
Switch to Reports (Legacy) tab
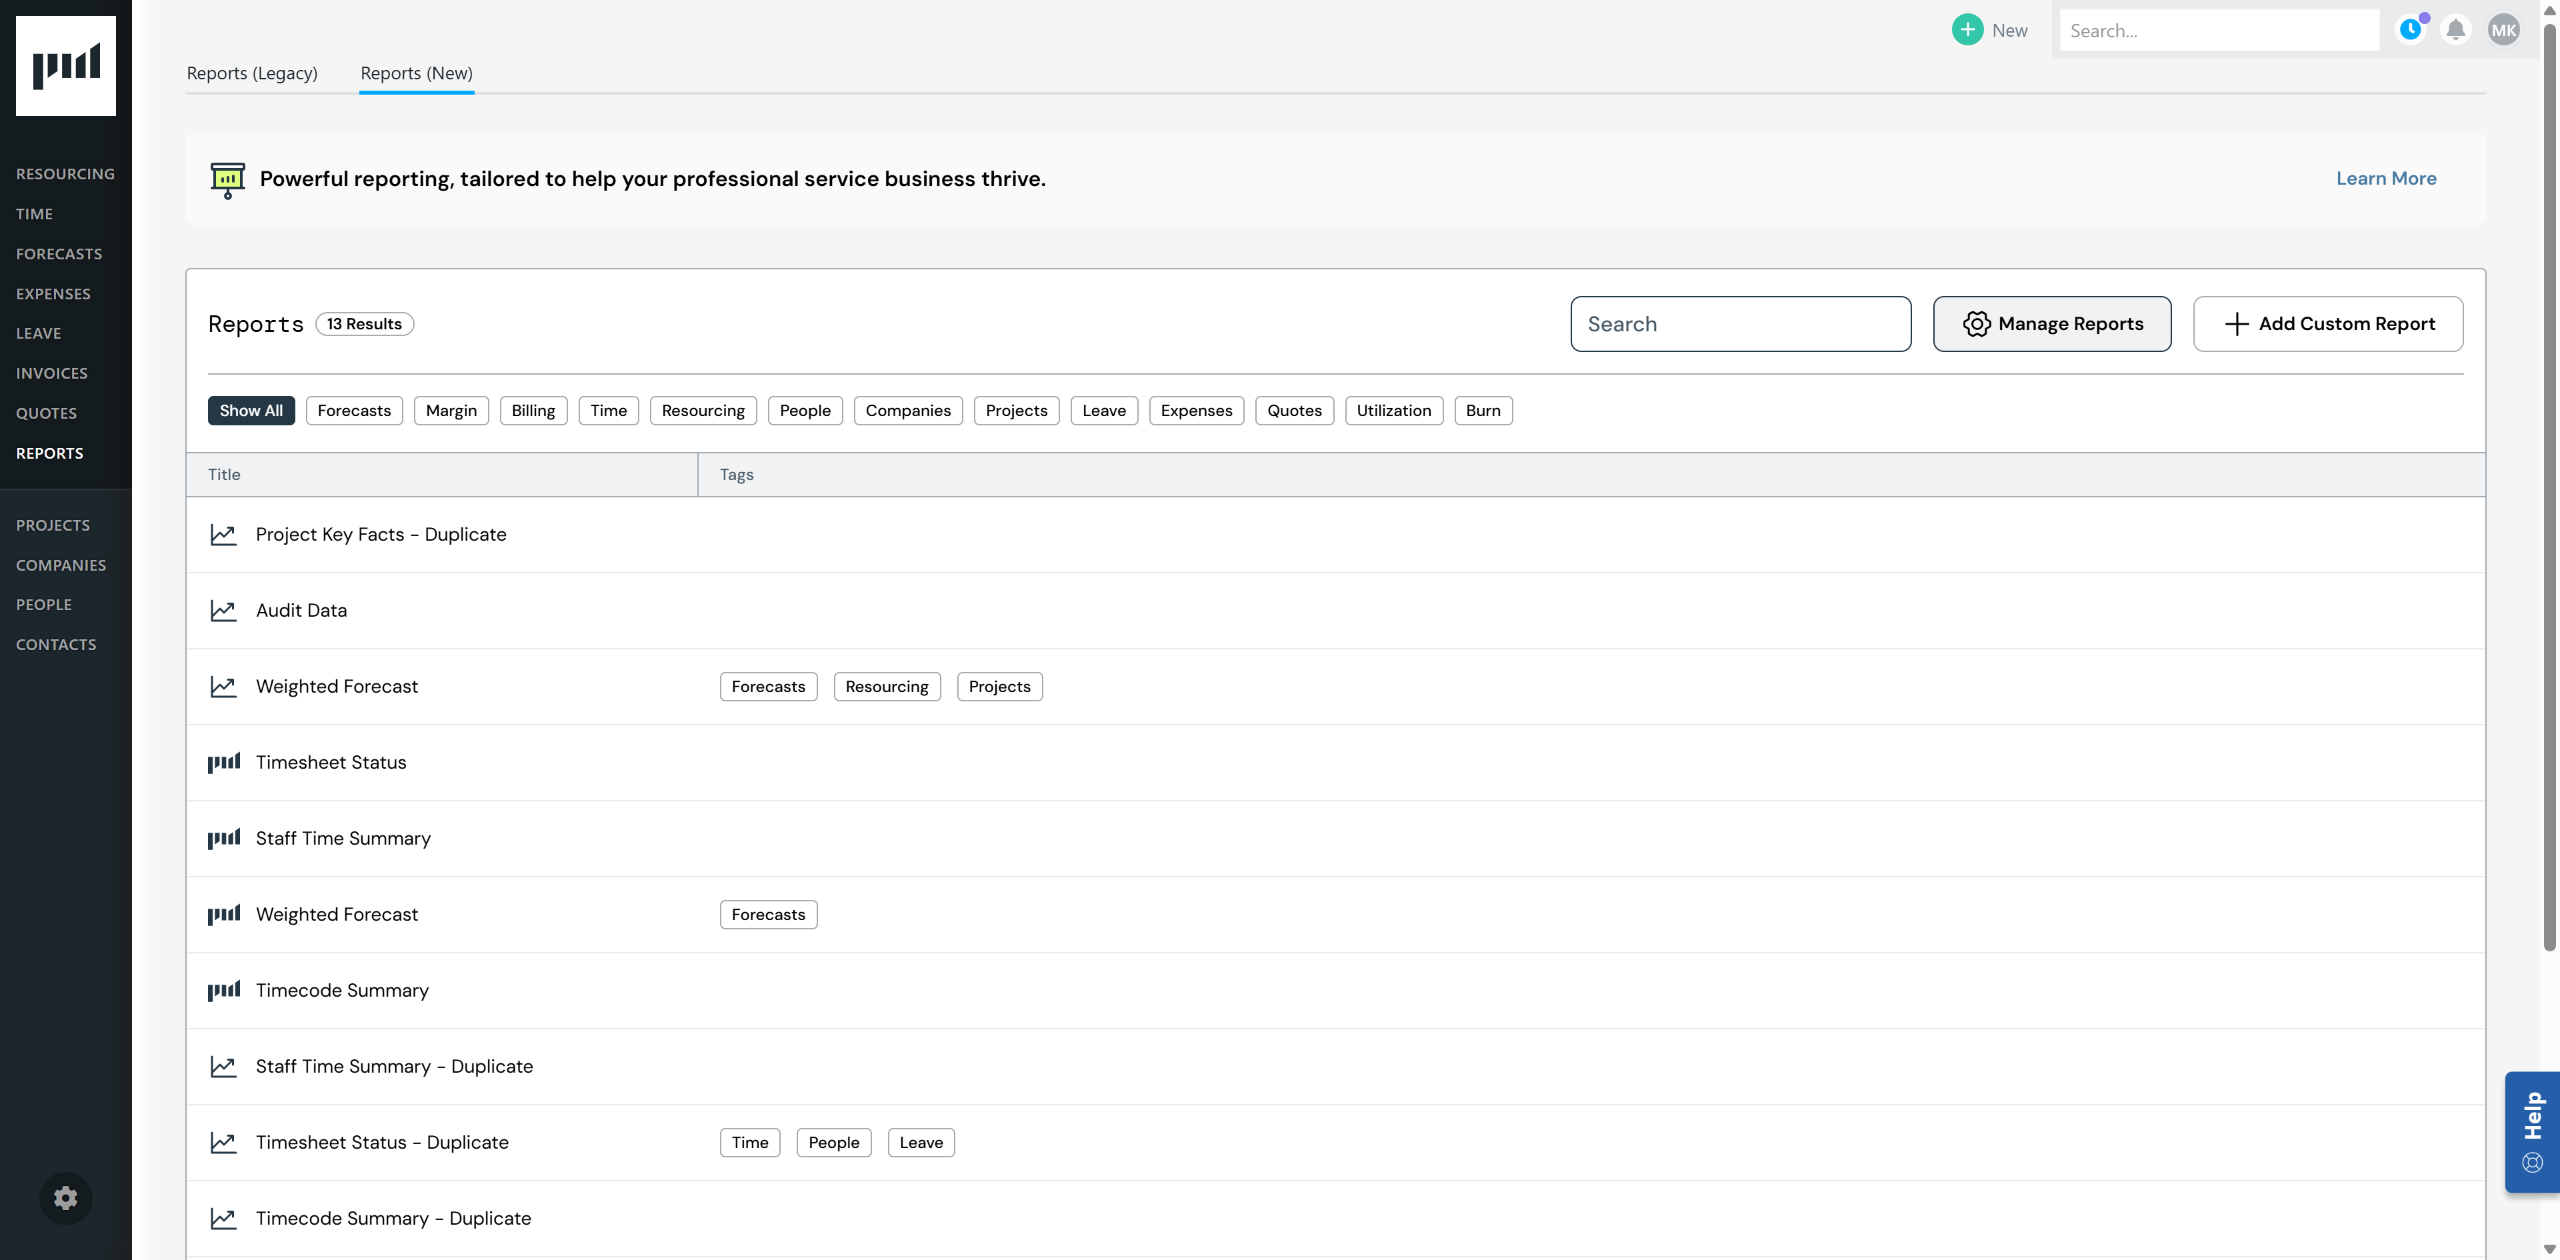pyautogui.click(x=252, y=73)
